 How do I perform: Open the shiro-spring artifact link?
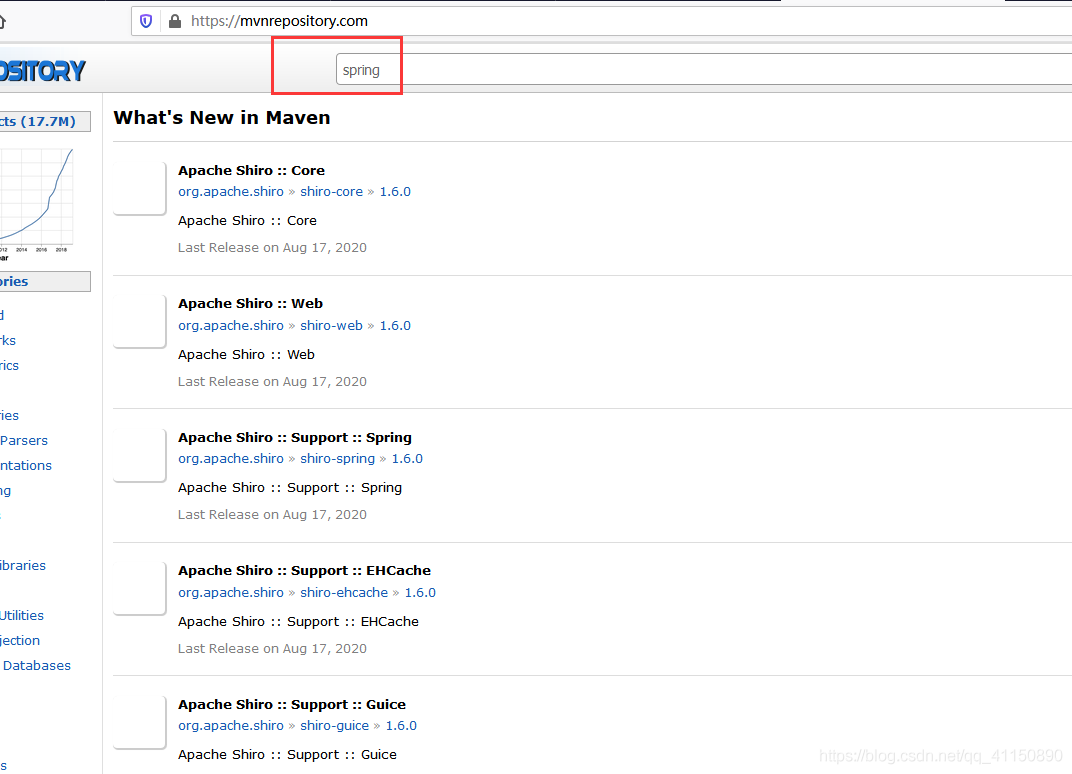coord(337,459)
